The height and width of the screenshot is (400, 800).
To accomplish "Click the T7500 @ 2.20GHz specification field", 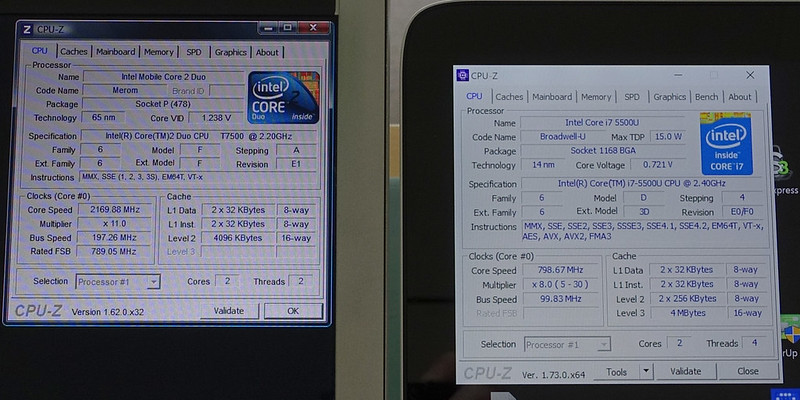I will tap(199, 136).
